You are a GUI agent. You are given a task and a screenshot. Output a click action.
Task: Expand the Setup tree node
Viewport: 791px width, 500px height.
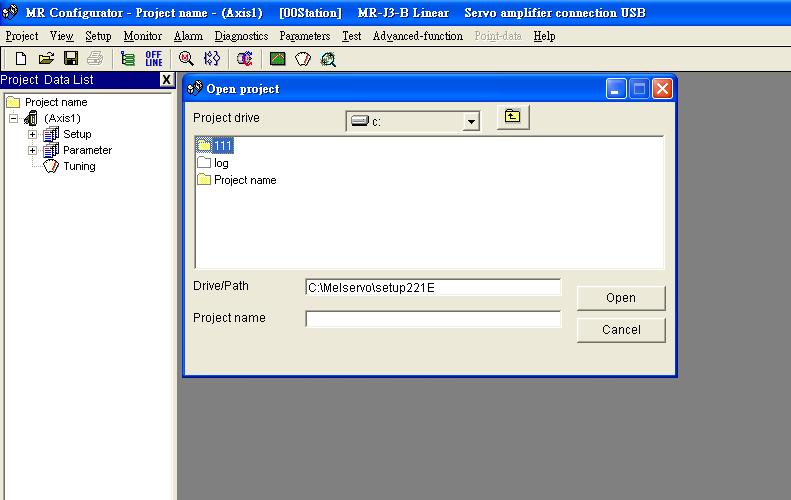33,134
